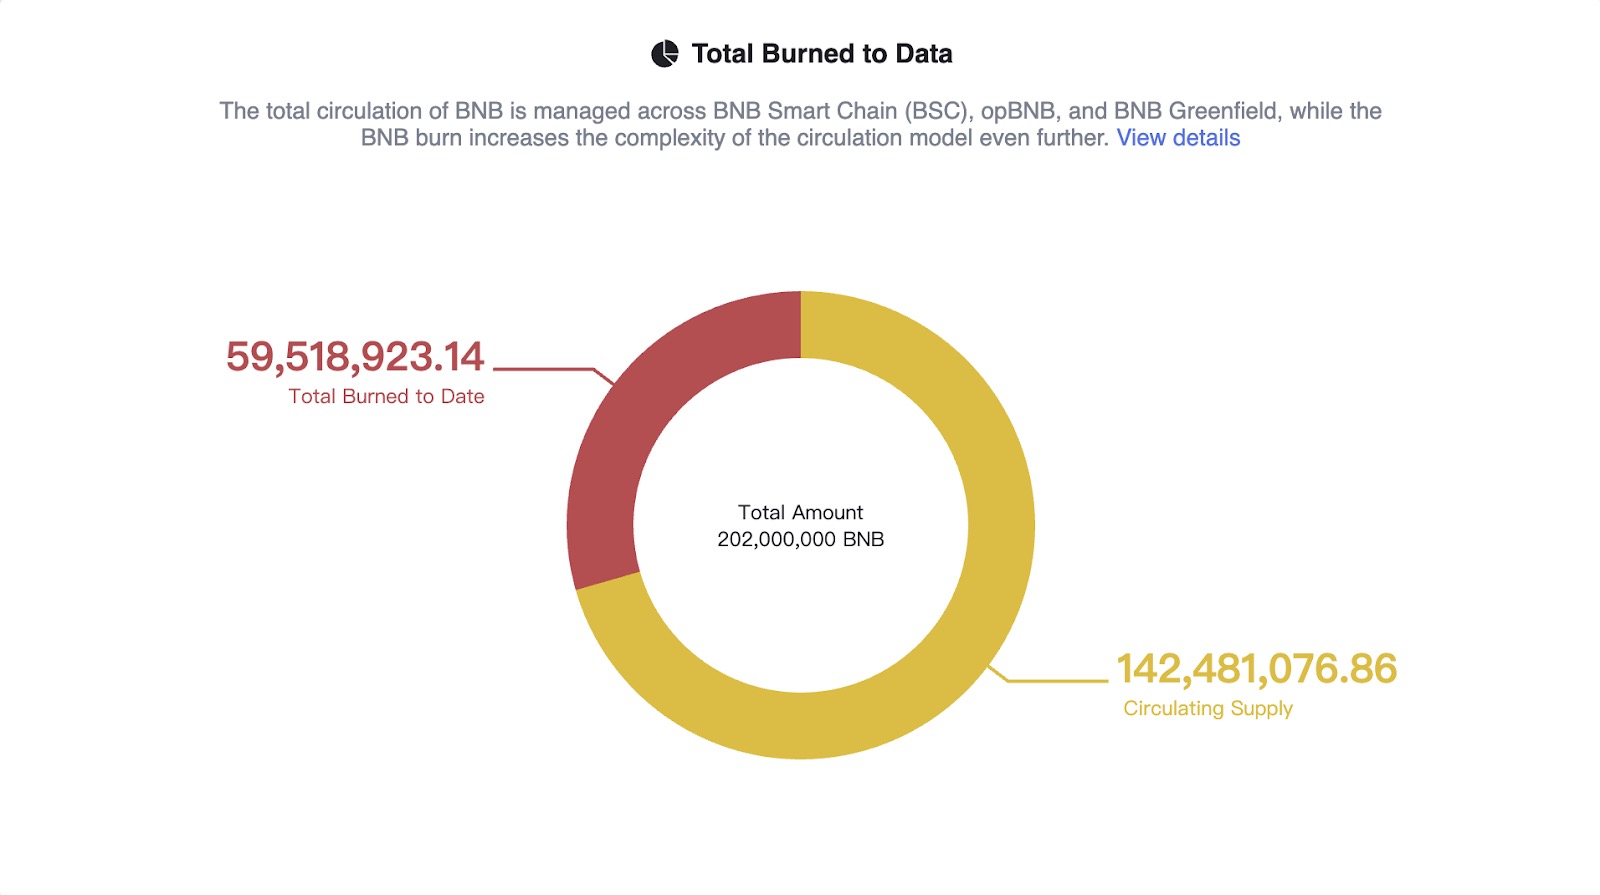Click the yellow leader line from the chart
Image resolution: width=1600 pixels, height=895 pixels.
pos(1055,681)
